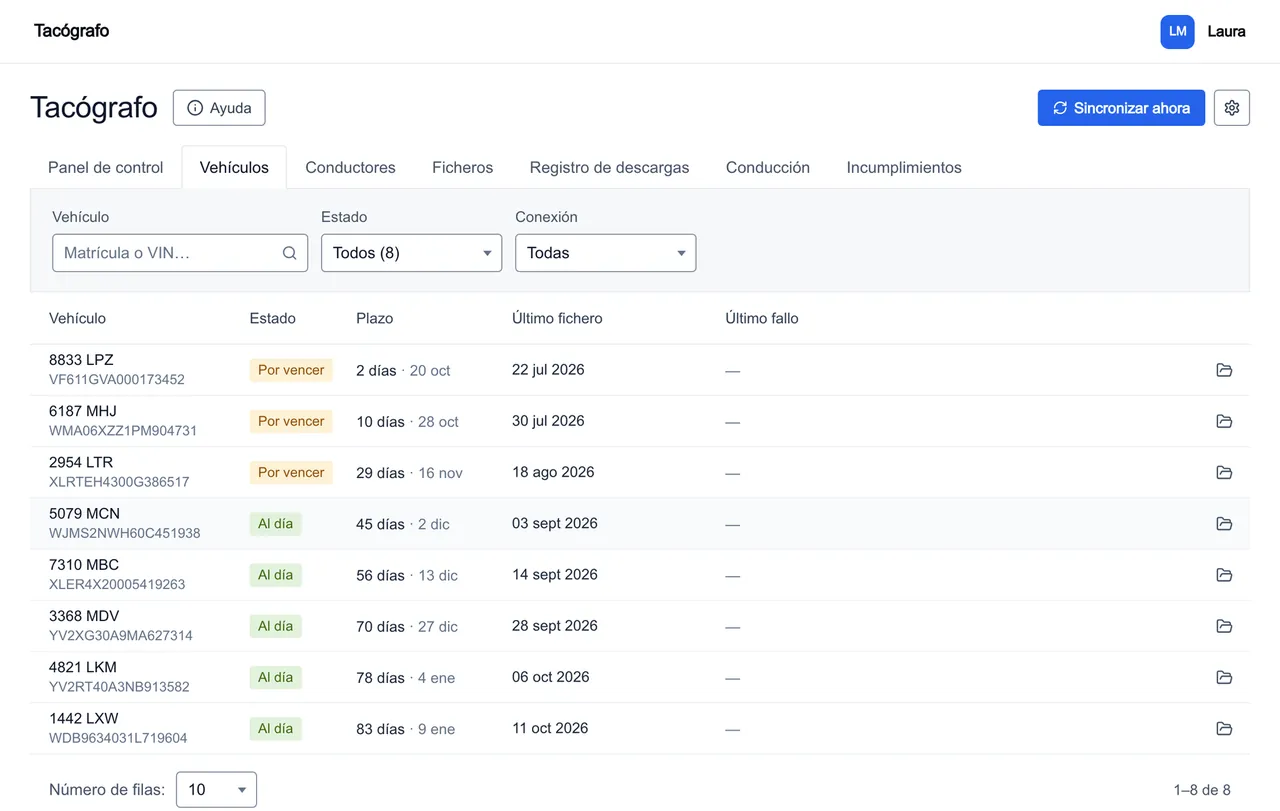Click the date 14 sept 2026
The width and height of the screenshot is (1280, 811).
555,575
